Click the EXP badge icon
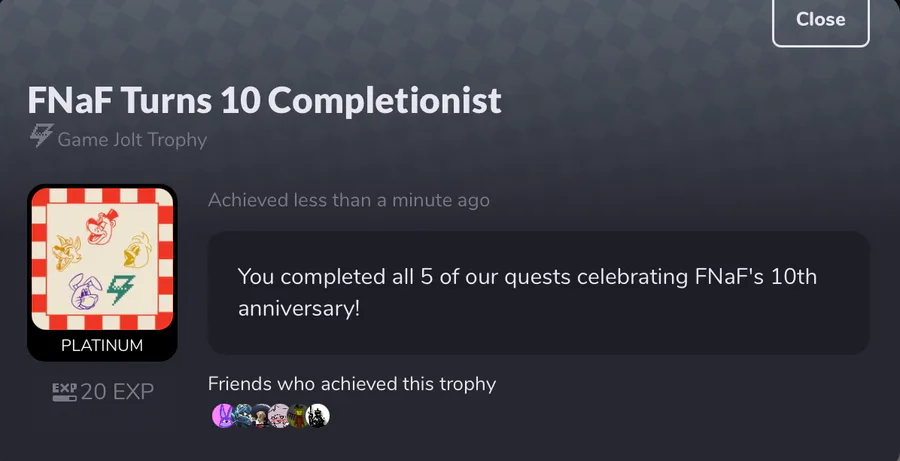 64,392
